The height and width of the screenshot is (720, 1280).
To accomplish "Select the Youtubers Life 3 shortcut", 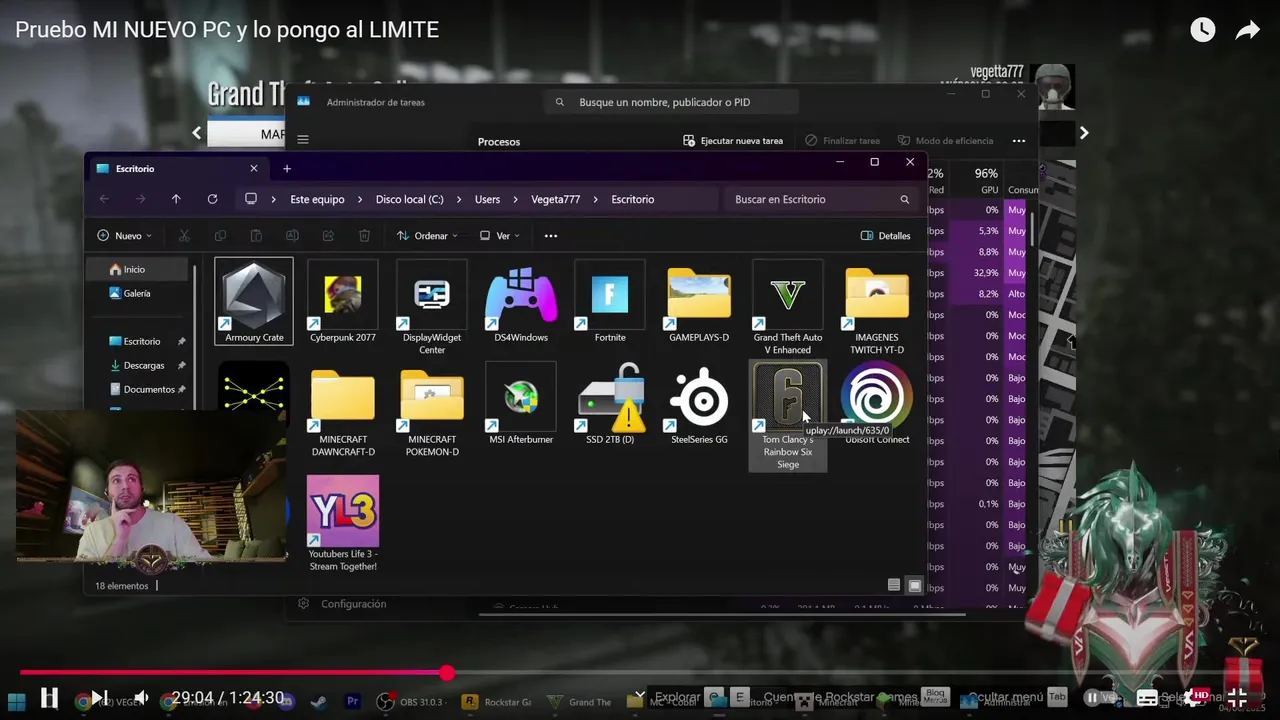I will (343, 523).
